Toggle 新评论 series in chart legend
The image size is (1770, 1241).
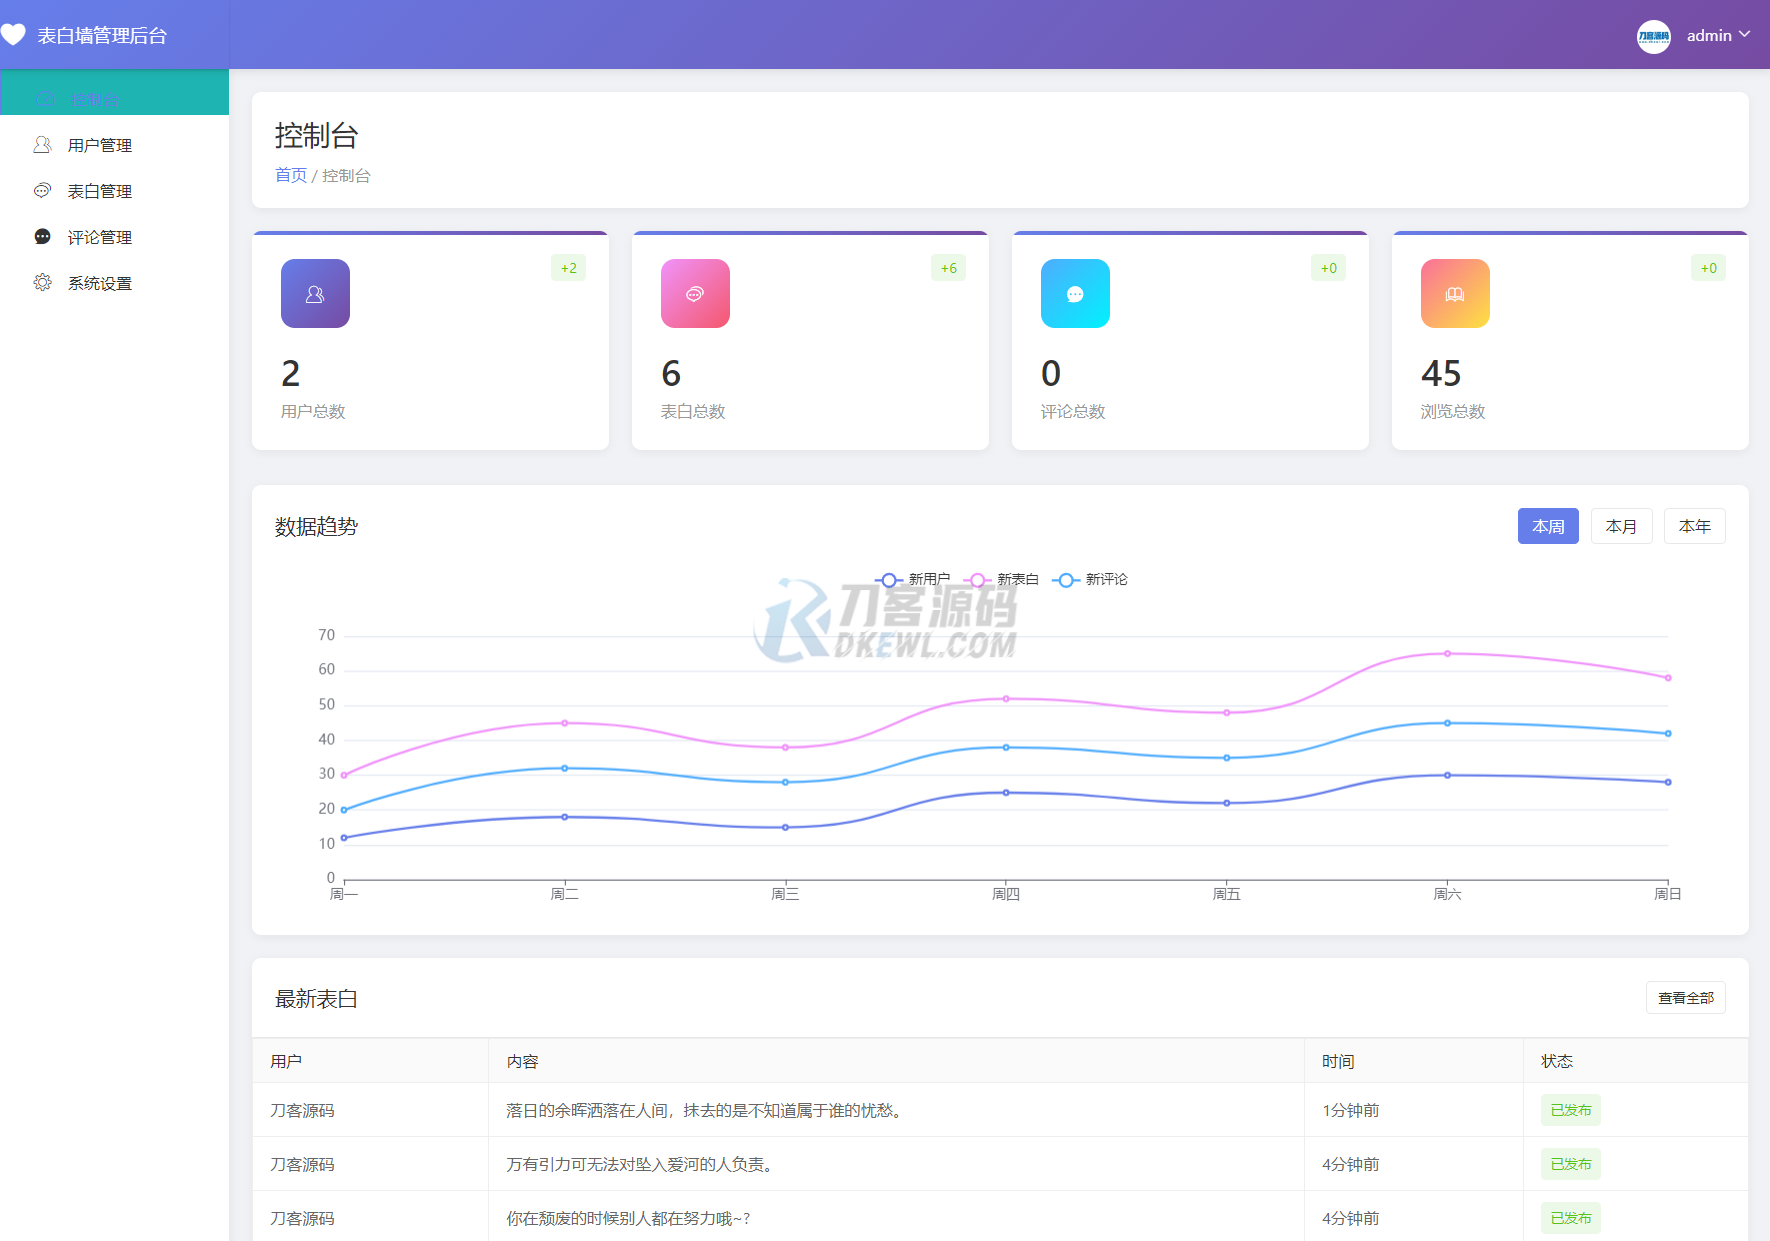1091,580
